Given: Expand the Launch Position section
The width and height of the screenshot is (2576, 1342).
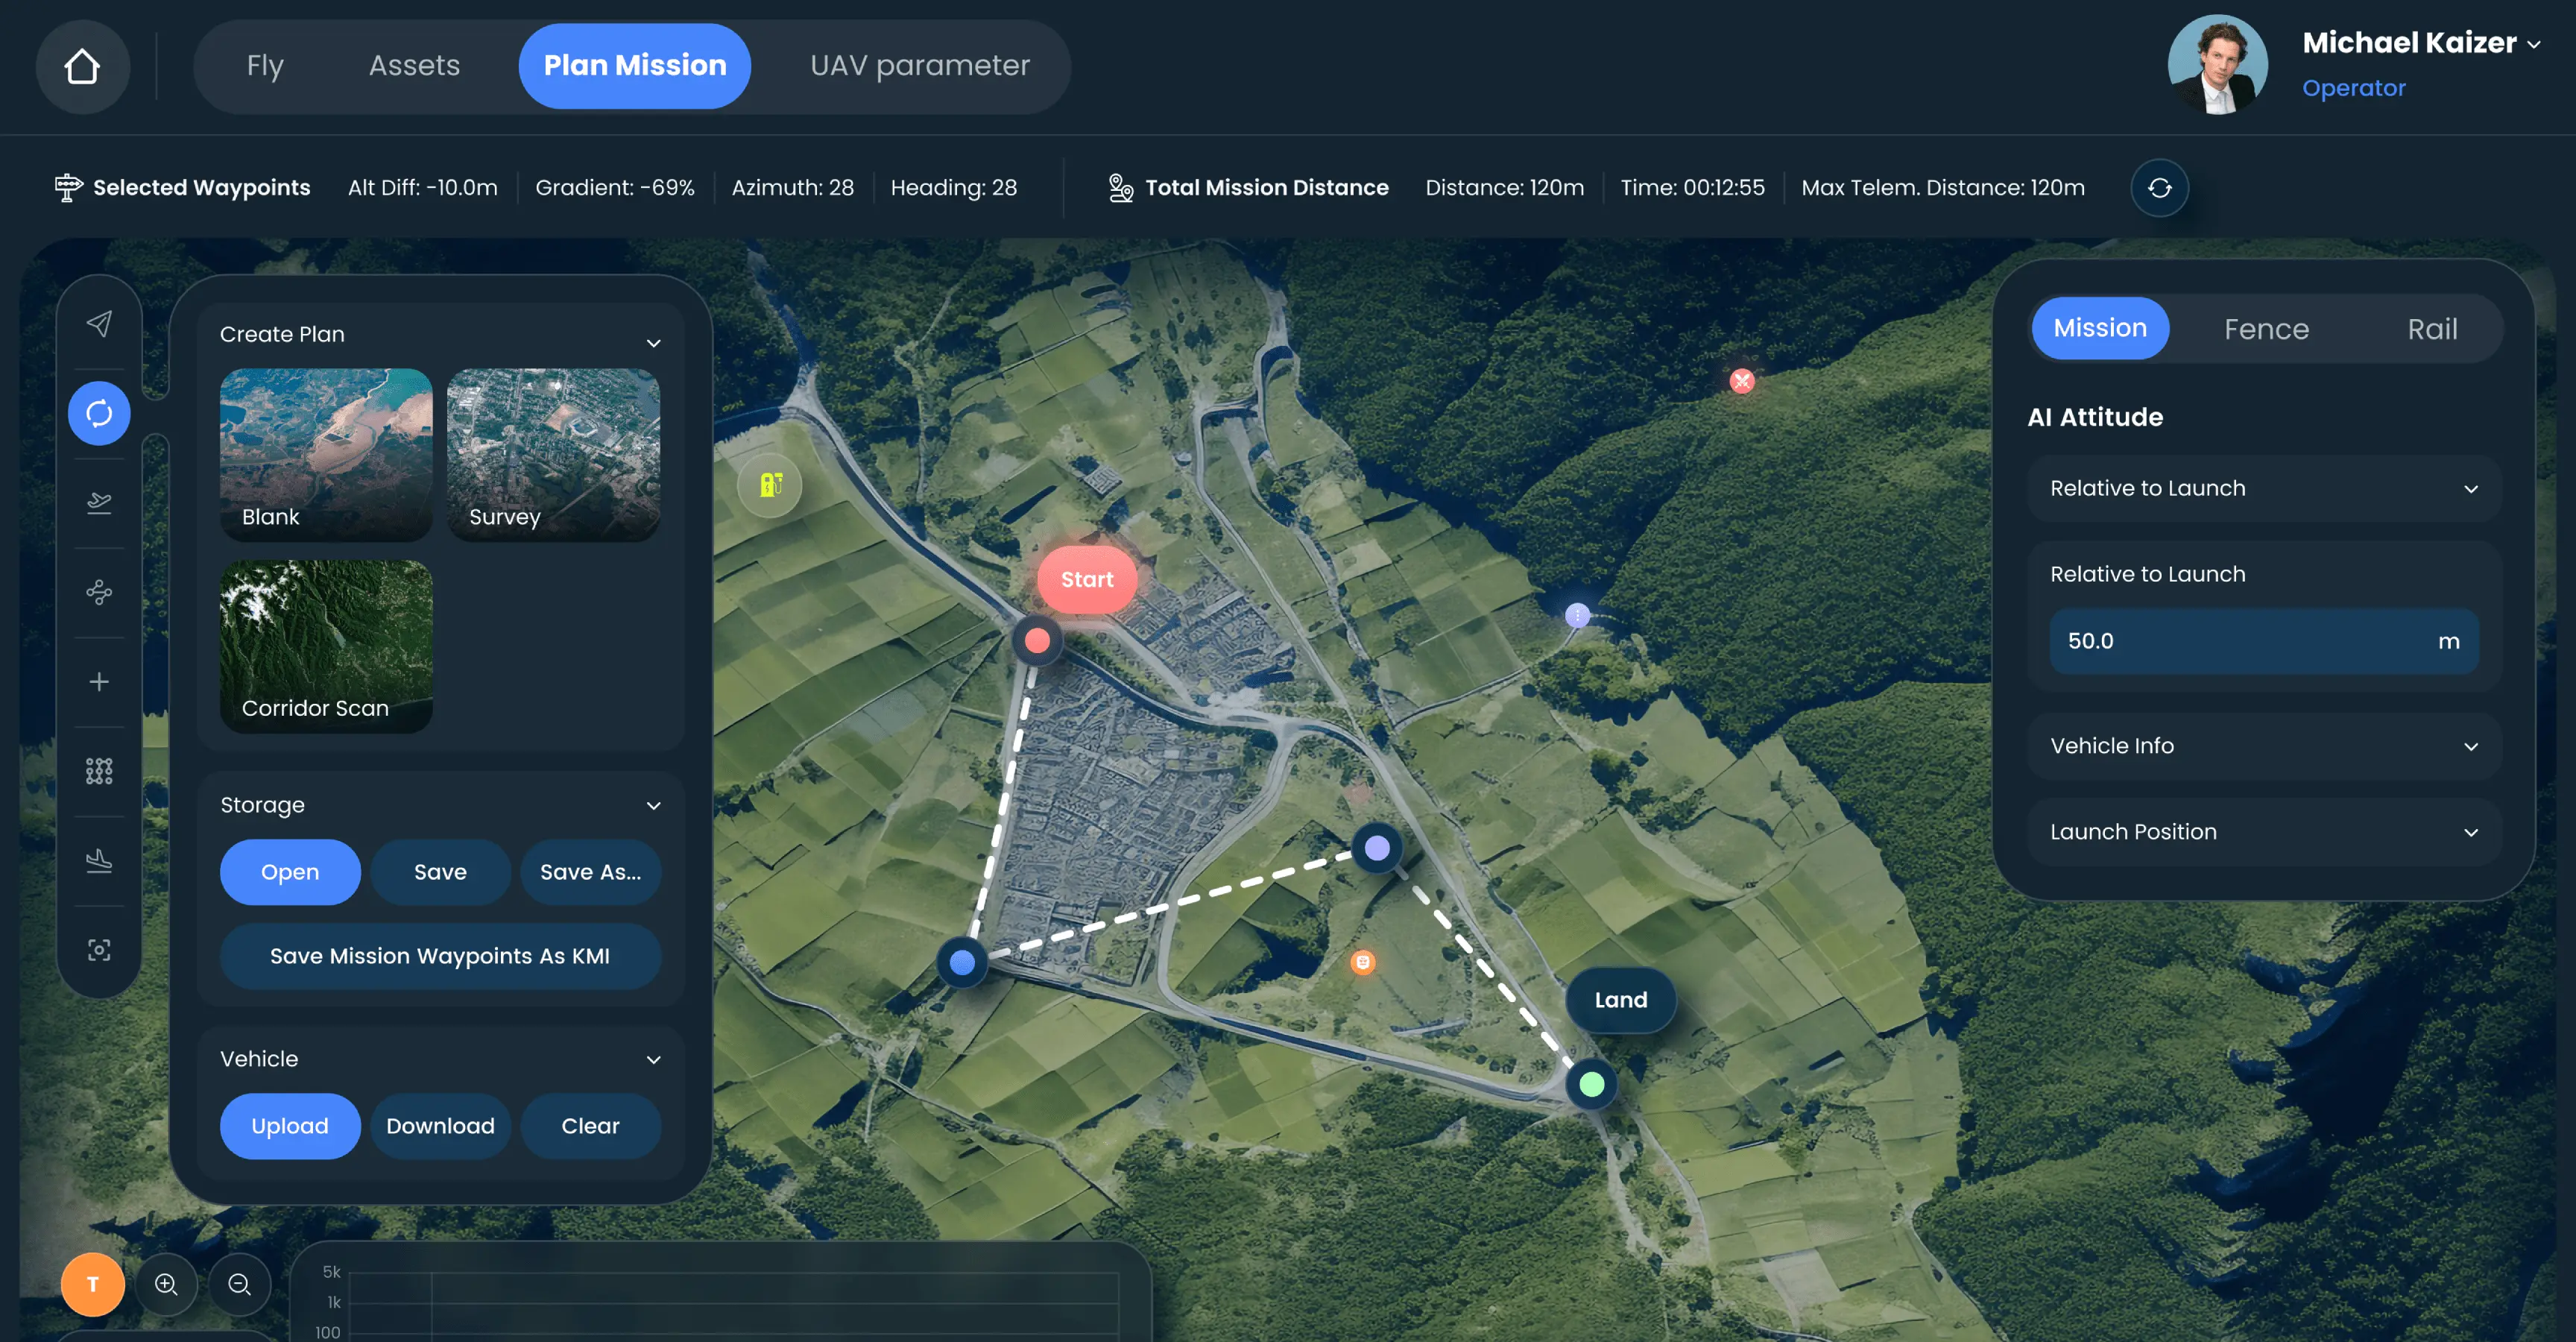Looking at the screenshot, I should tap(2263, 832).
